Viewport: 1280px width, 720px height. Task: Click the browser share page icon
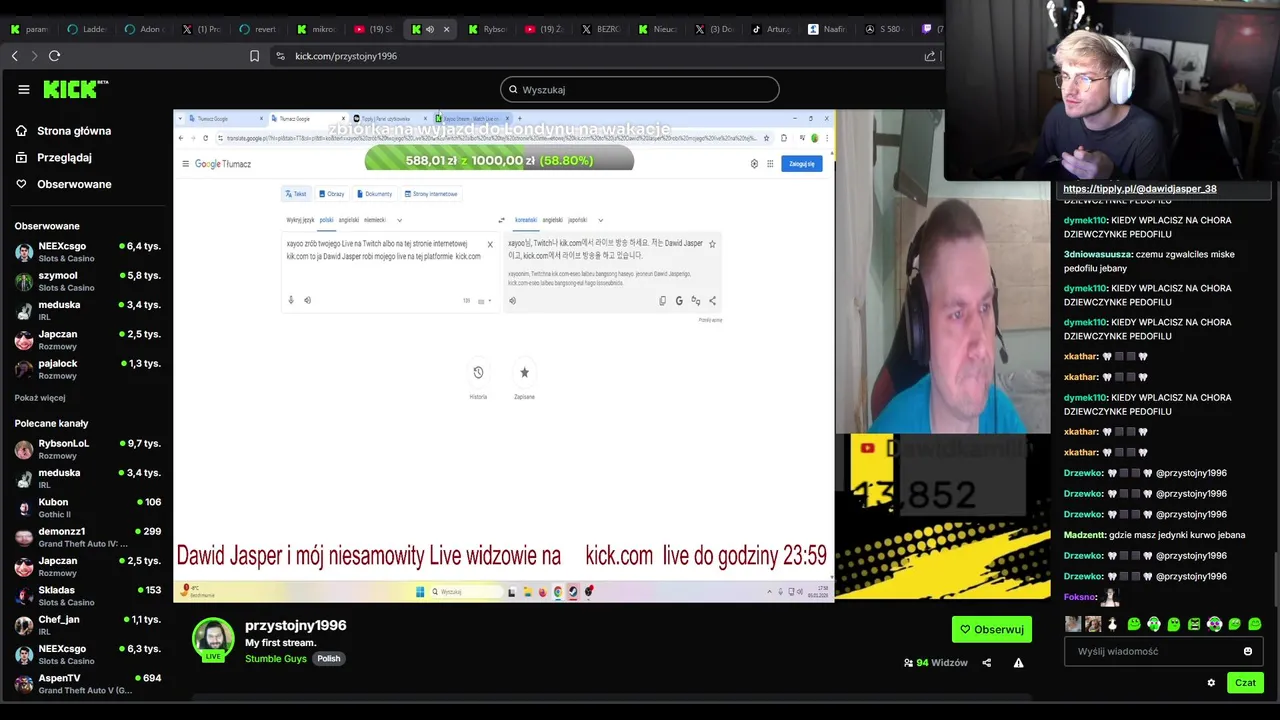(x=930, y=56)
